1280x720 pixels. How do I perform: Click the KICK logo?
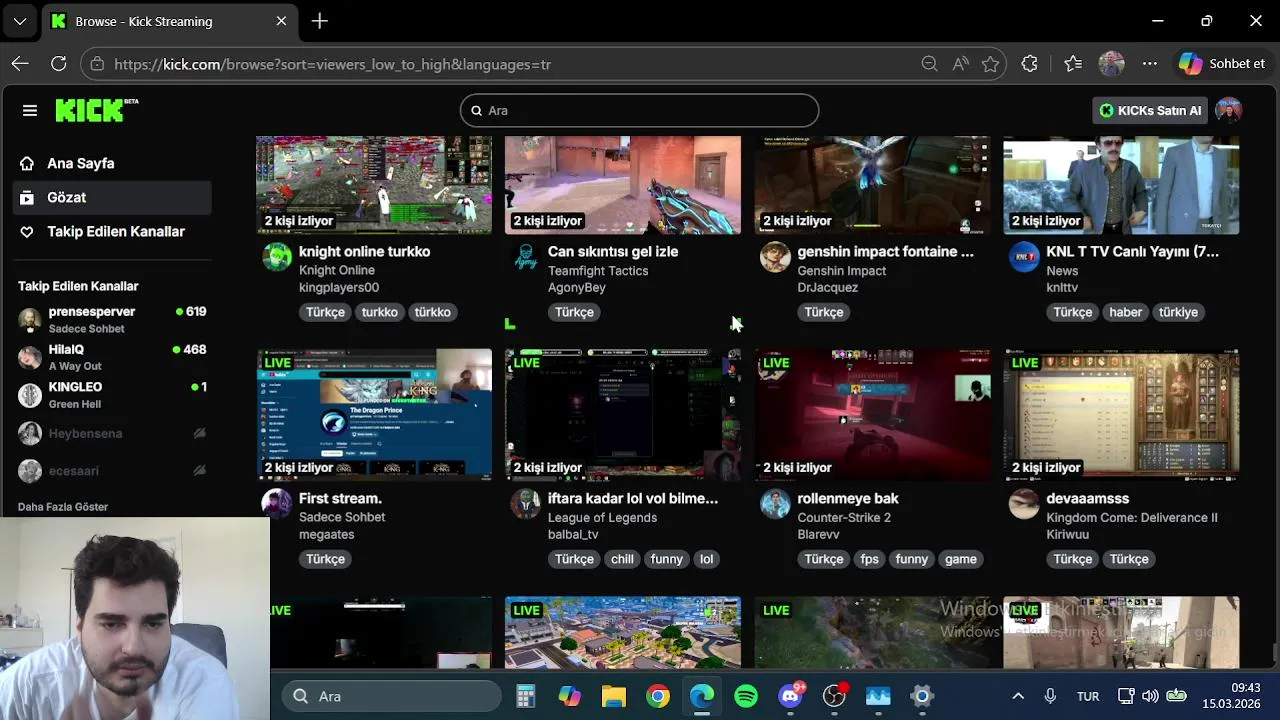[x=96, y=110]
